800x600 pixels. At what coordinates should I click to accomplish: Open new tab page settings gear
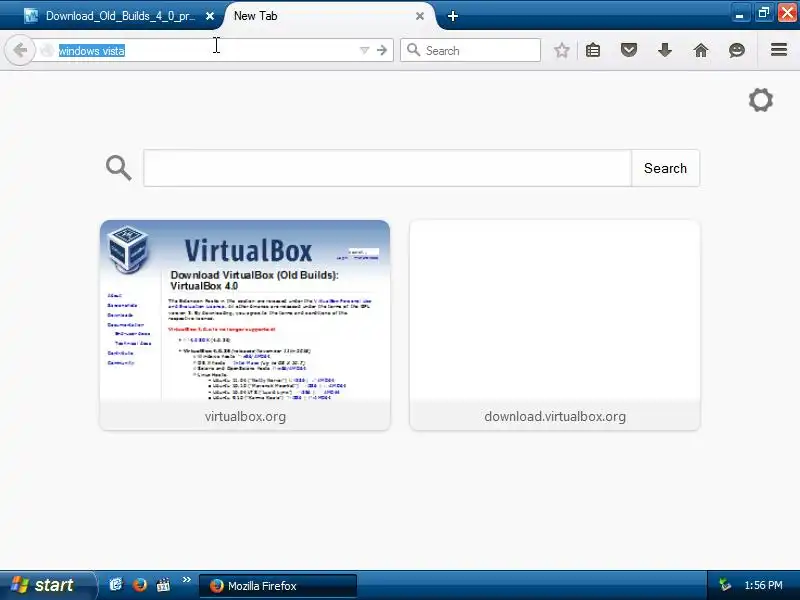[x=761, y=100]
